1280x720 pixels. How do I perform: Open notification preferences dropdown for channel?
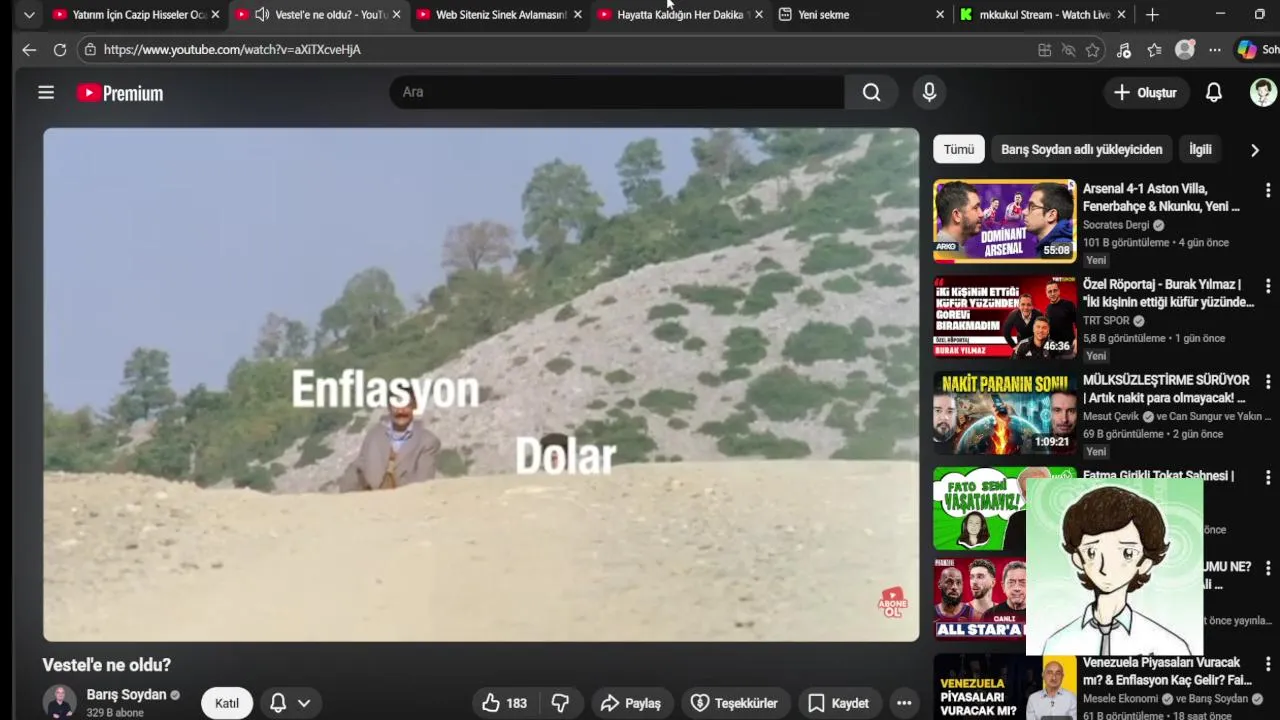click(304, 703)
